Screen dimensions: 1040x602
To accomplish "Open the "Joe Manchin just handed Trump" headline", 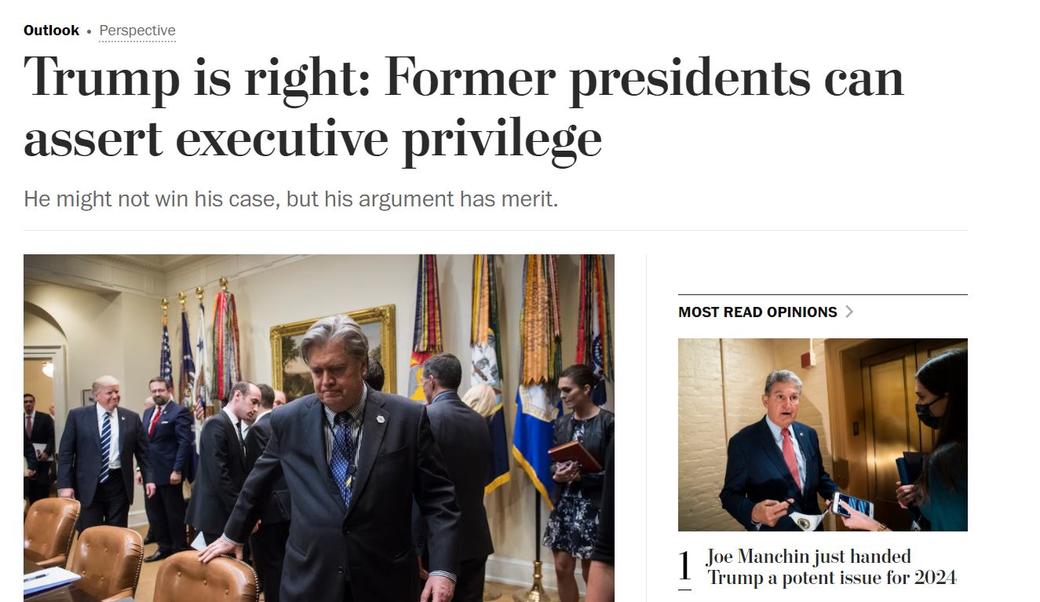I will click(830, 567).
